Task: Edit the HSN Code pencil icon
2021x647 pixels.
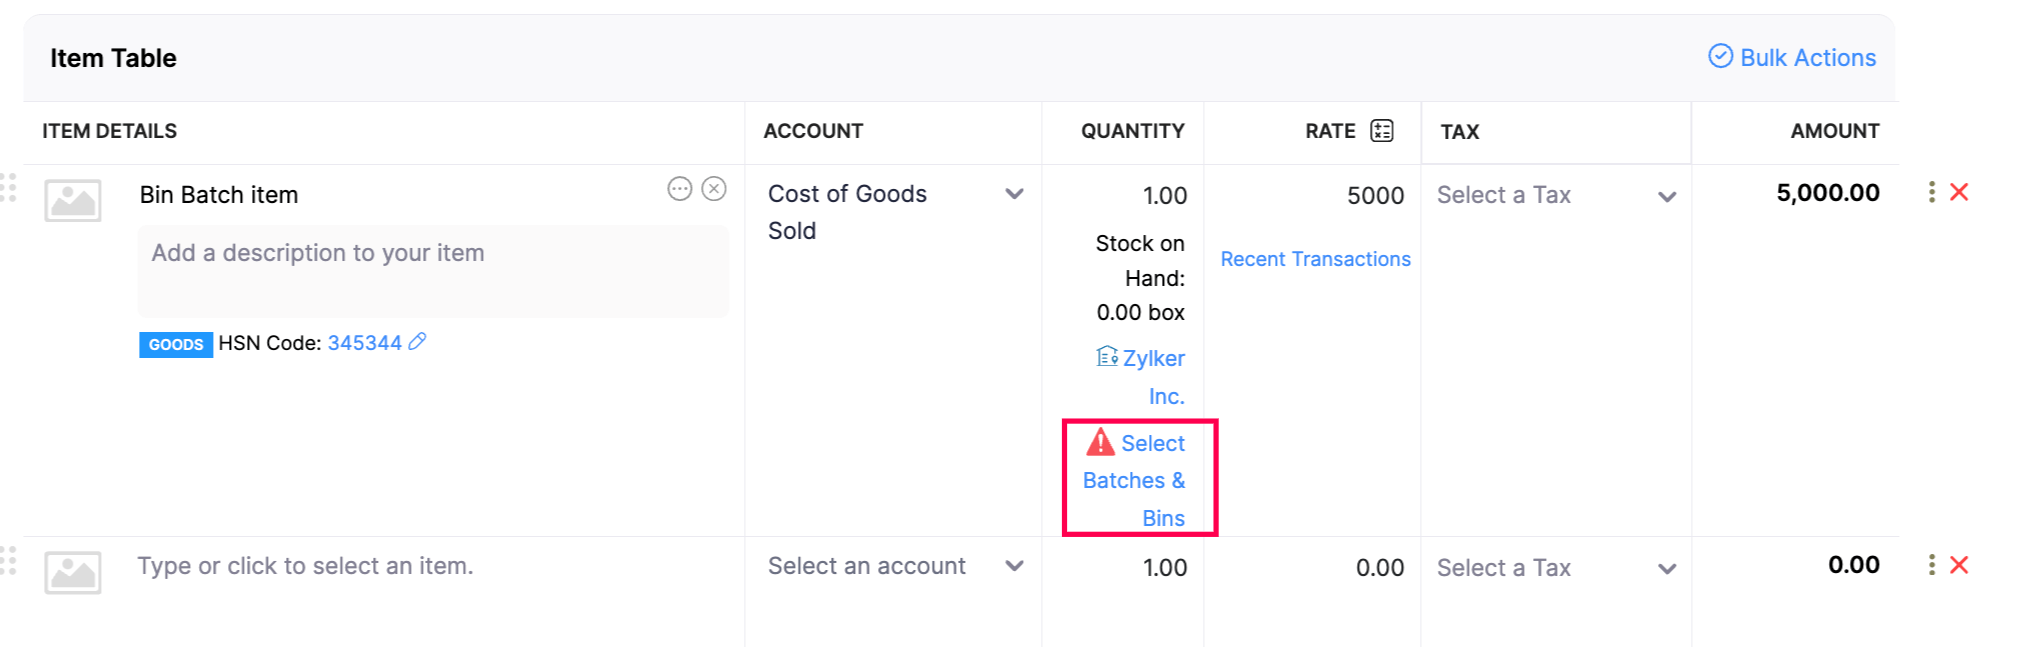Action: (417, 342)
